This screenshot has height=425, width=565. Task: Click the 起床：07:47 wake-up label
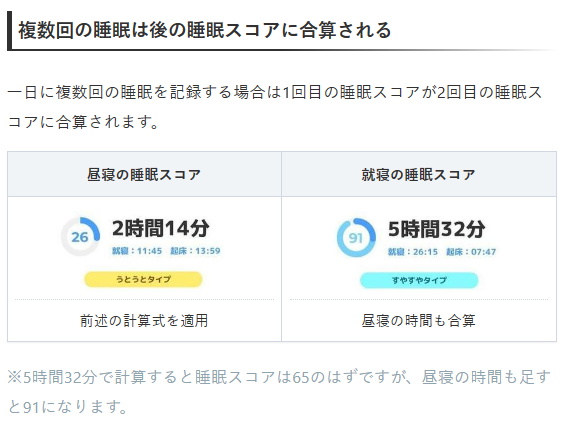(x=471, y=252)
